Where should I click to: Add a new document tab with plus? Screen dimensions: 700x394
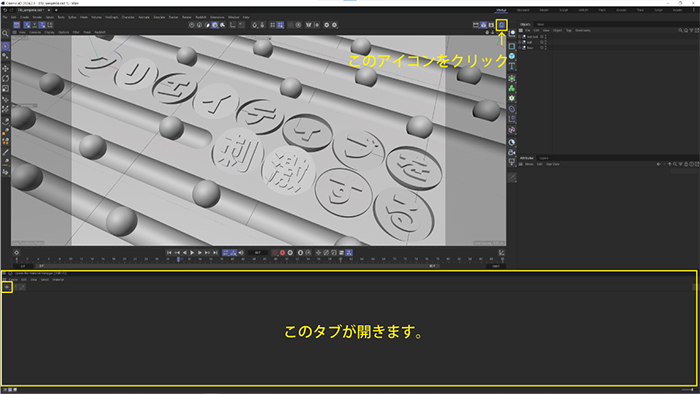[x=56, y=10]
